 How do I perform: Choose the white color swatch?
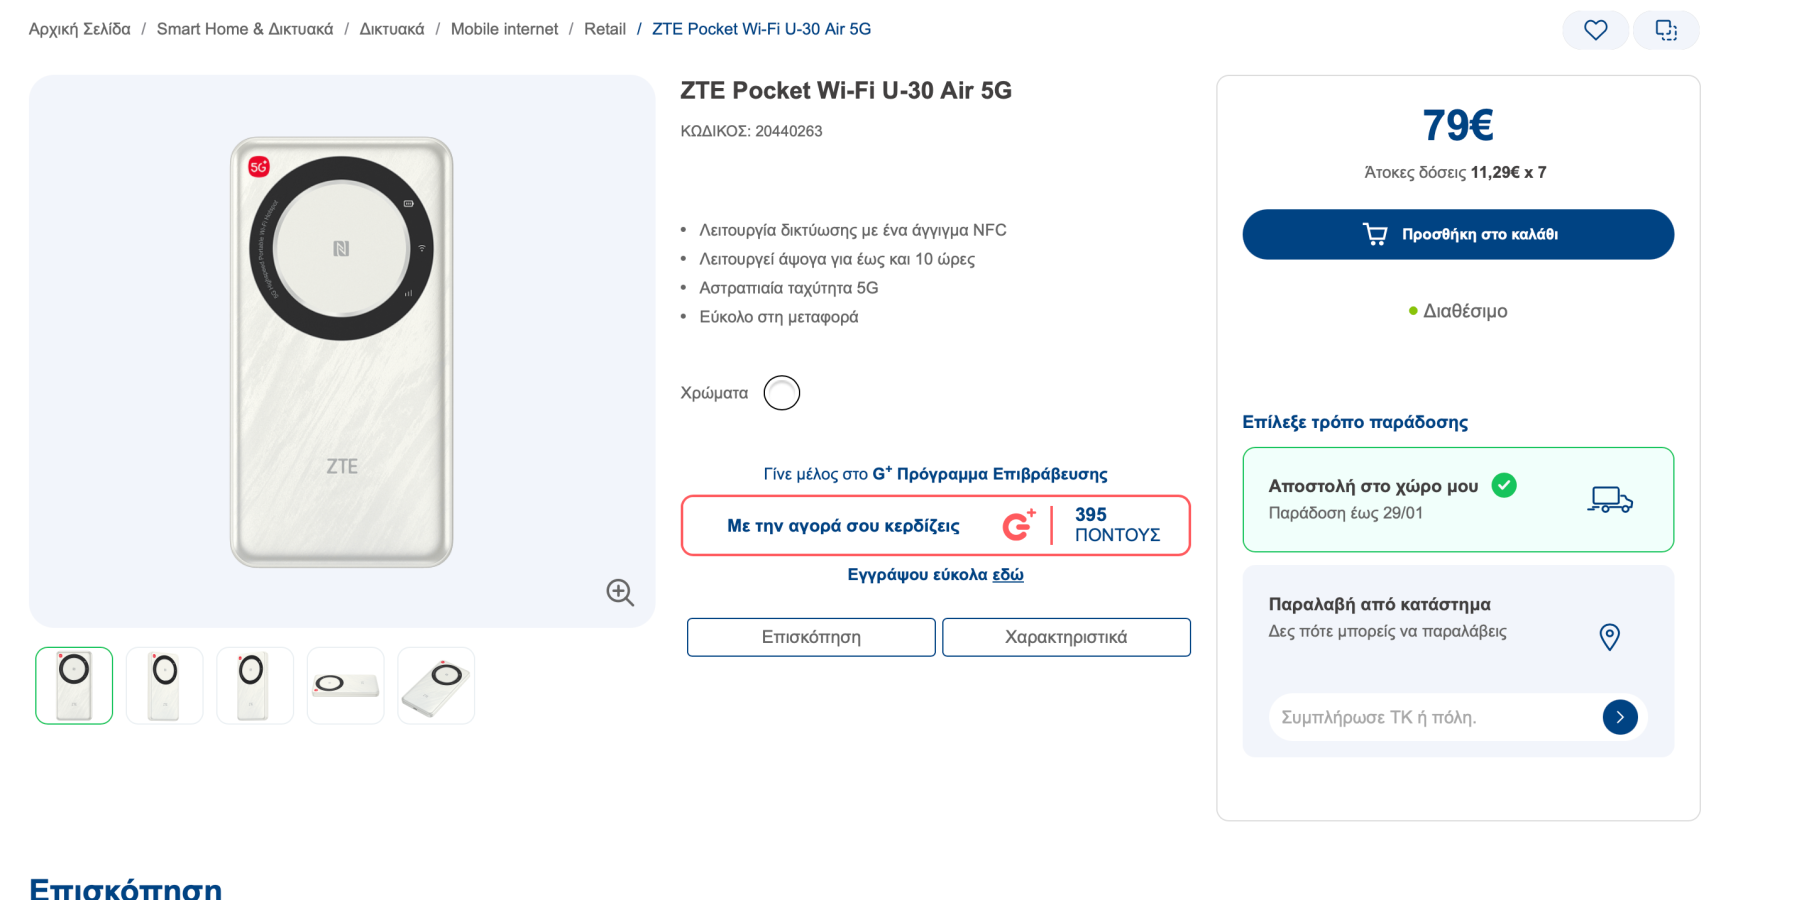point(782,393)
